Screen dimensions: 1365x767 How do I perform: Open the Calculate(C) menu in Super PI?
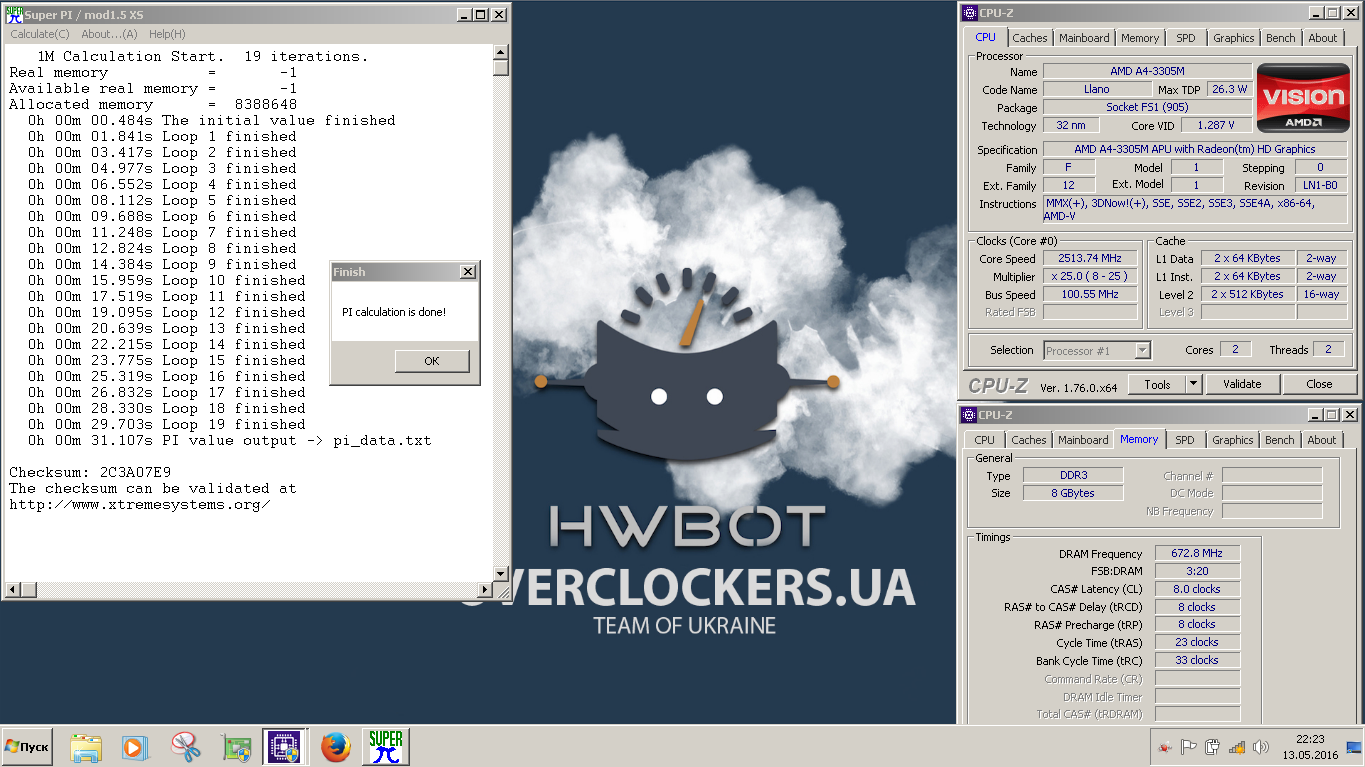(40, 34)
